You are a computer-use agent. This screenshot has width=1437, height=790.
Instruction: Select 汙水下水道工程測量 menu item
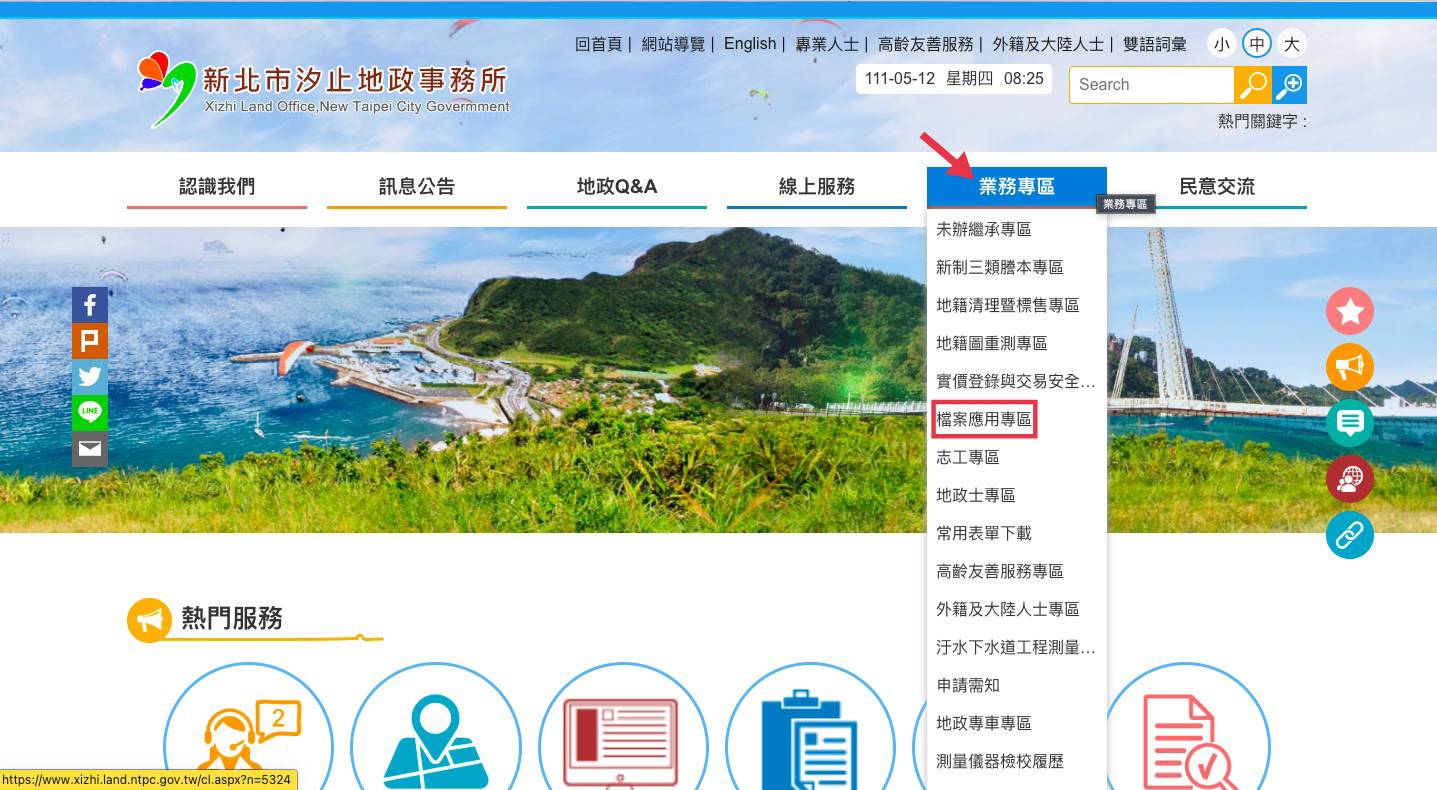1016,647
